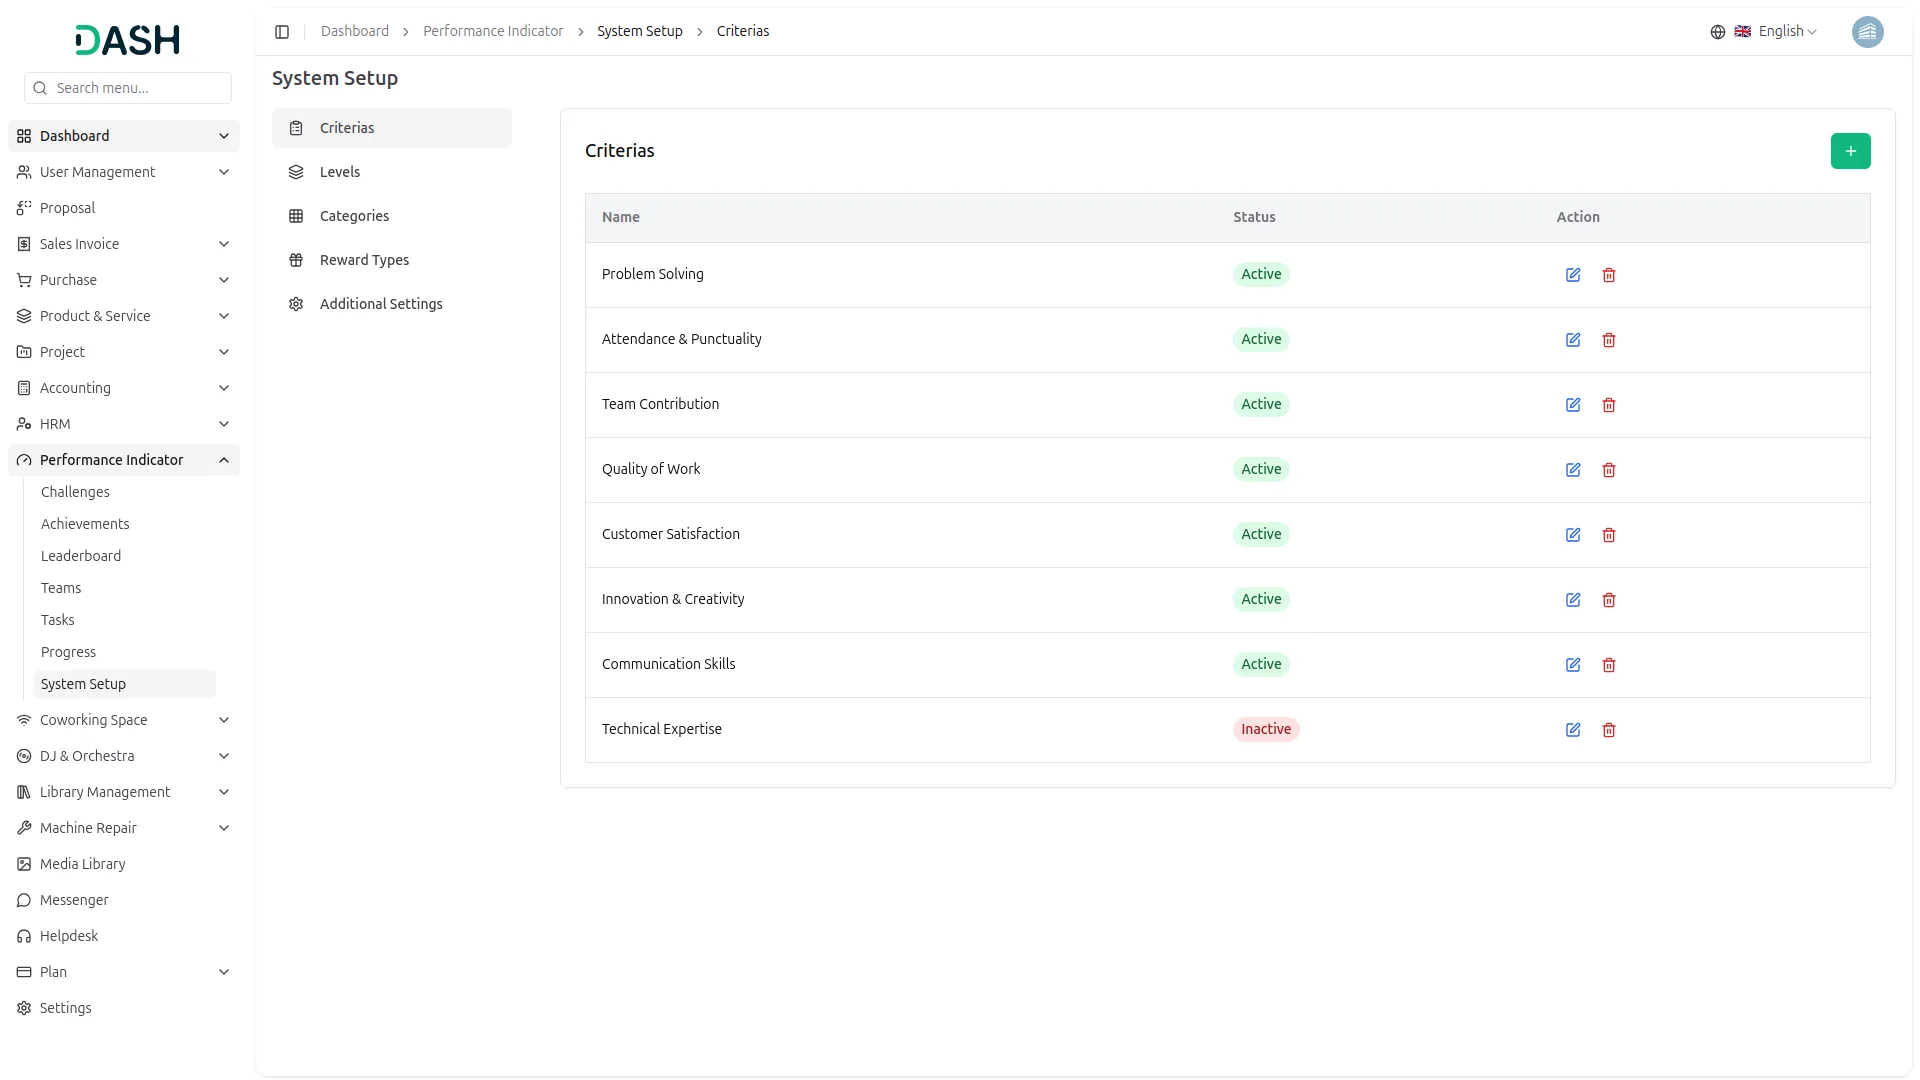Click edit icon for Quality of Work
This screenshot has height=1080, width=1920.
(1573, 470)
